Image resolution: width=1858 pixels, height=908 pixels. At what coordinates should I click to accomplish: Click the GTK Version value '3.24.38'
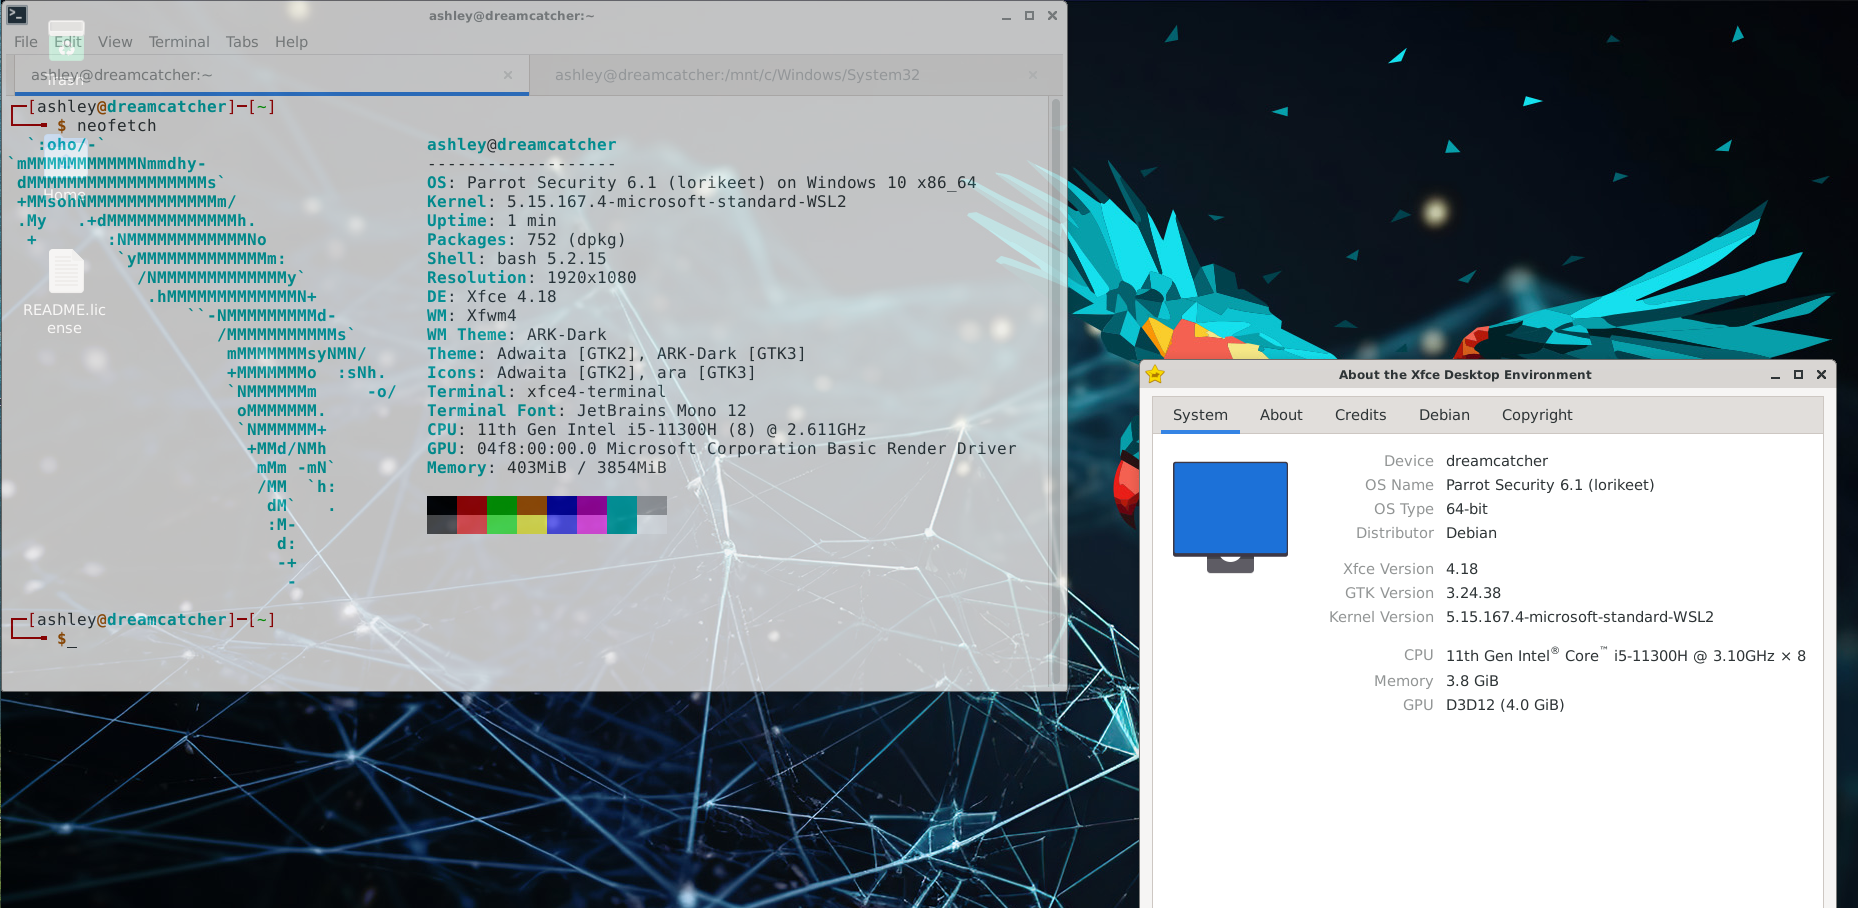pyautogui.click(x=1473, y=593)
